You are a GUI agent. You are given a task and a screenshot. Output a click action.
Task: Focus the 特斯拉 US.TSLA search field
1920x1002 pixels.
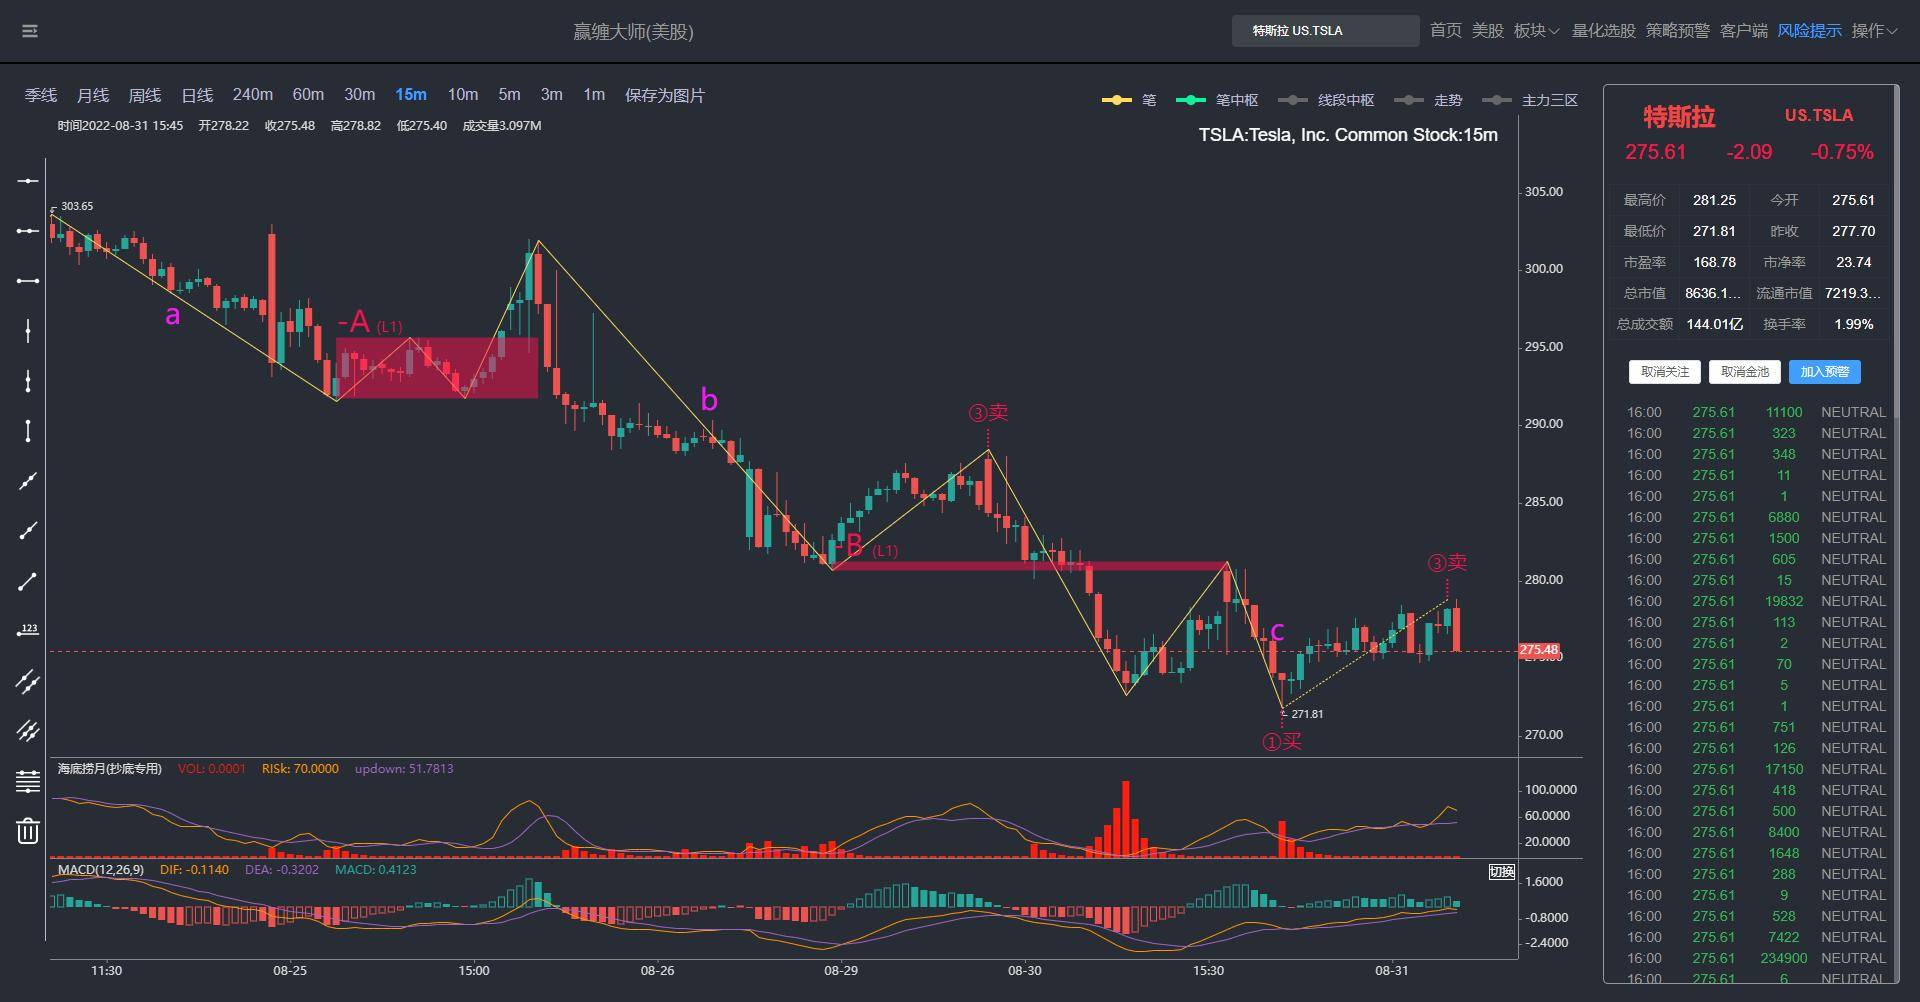pyautogui.click(x=1325, y=31)
